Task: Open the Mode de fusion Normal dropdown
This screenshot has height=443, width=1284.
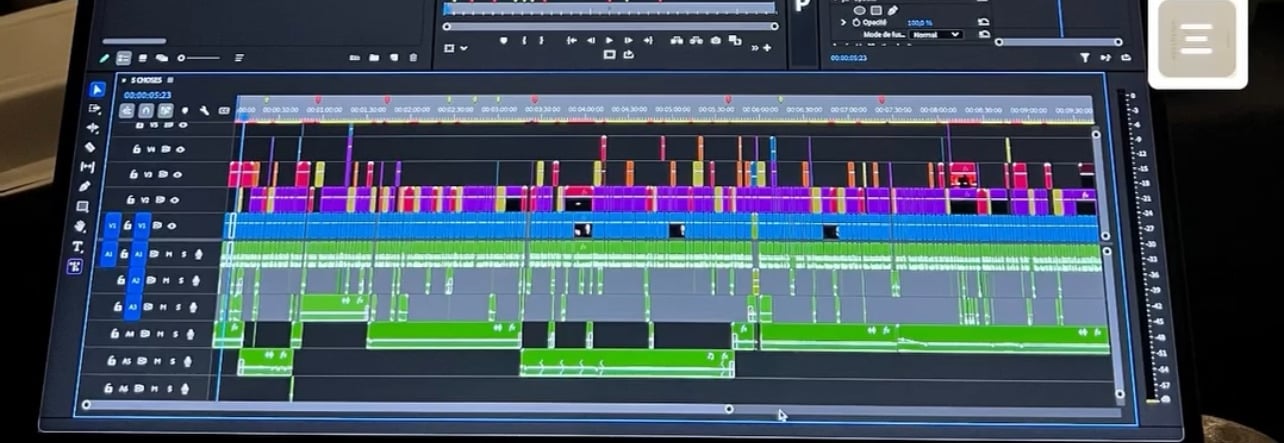Action: coord(936,34)
